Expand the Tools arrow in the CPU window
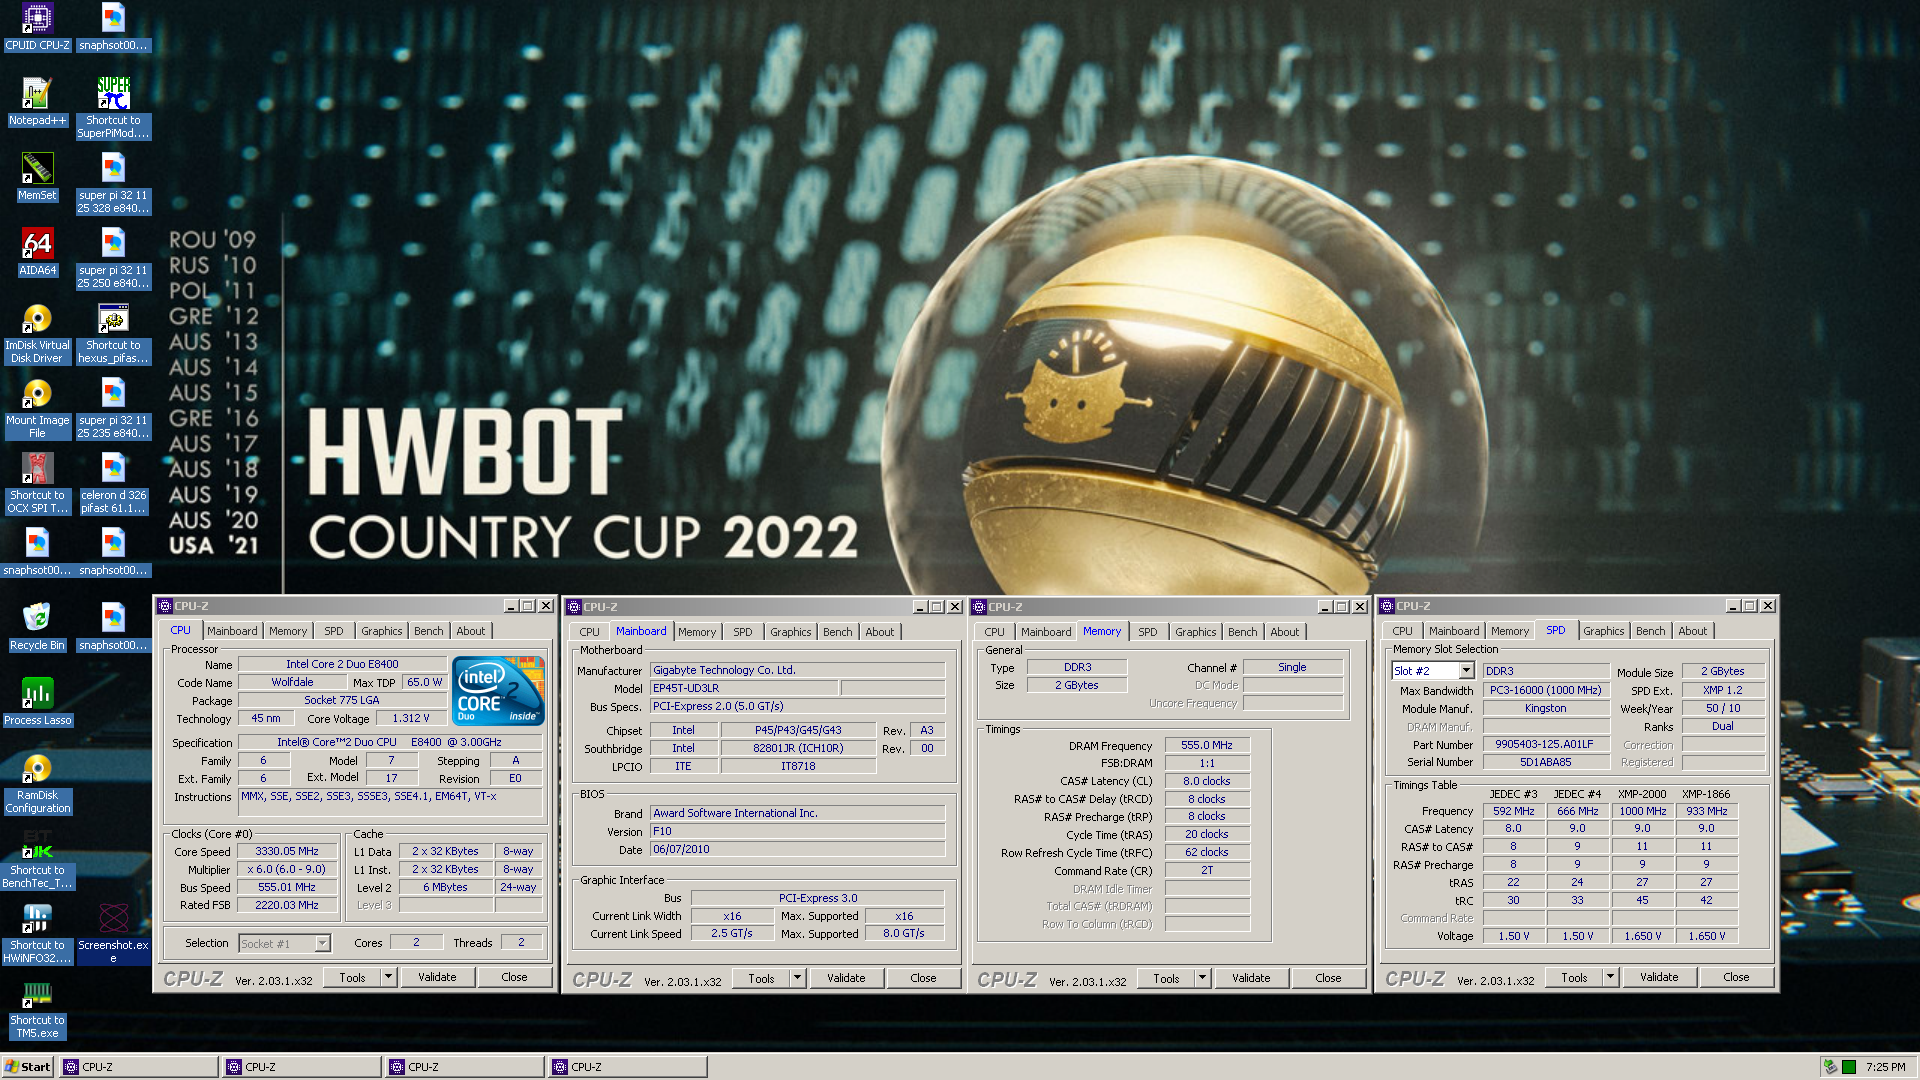This screenshot has width=1920, height=1080. [x=388, y=977]
